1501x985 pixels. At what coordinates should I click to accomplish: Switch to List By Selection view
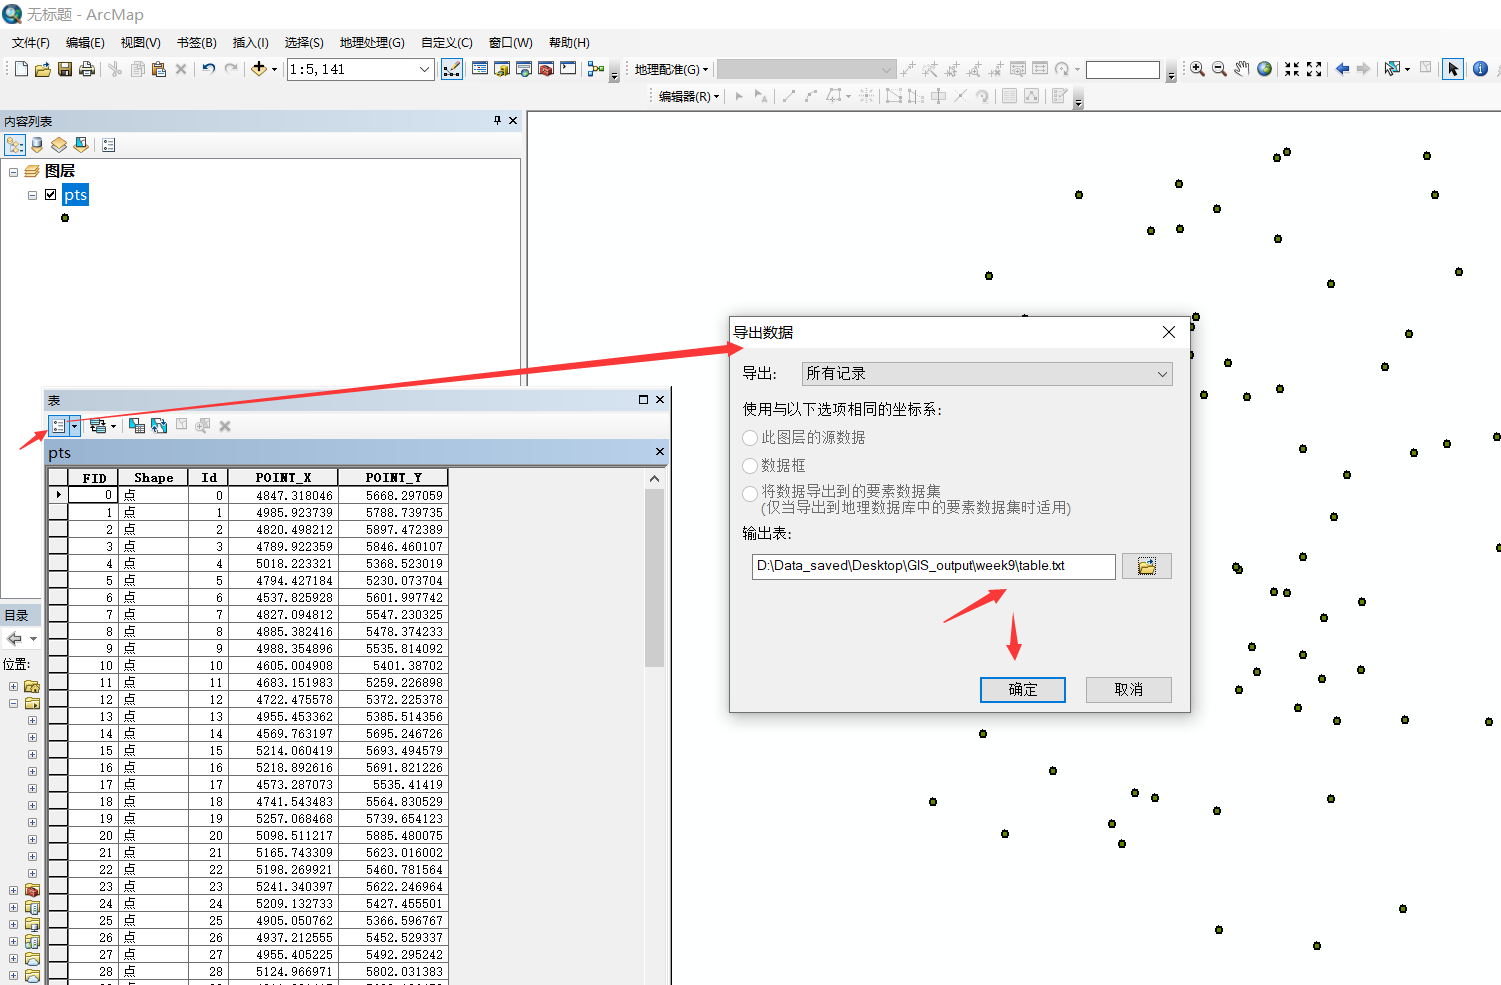pyautogui.click(x=81, y=145)
